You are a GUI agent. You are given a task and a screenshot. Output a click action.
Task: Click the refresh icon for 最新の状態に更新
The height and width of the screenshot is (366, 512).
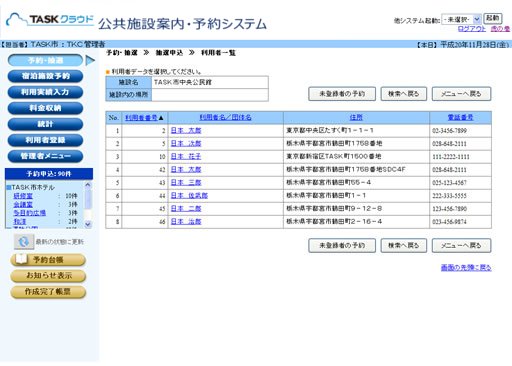(x=24, y=242)
